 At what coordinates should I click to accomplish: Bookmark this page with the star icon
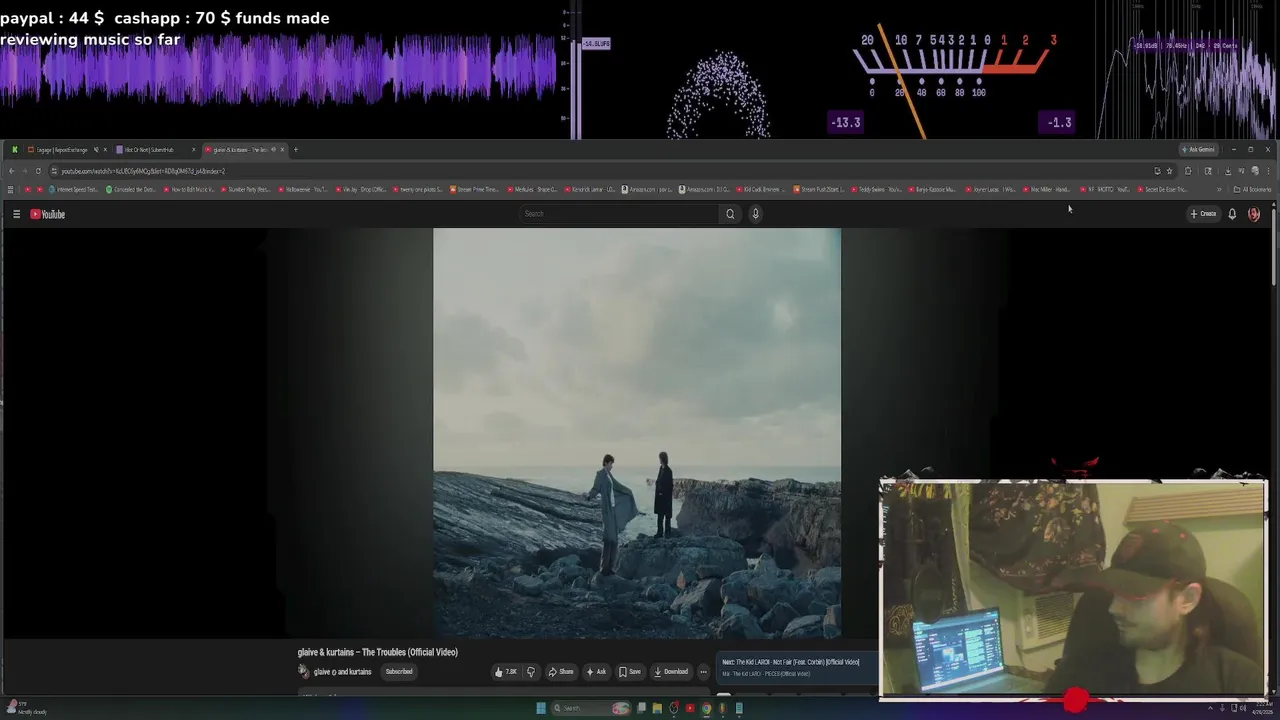click(x=1169, y=171)
